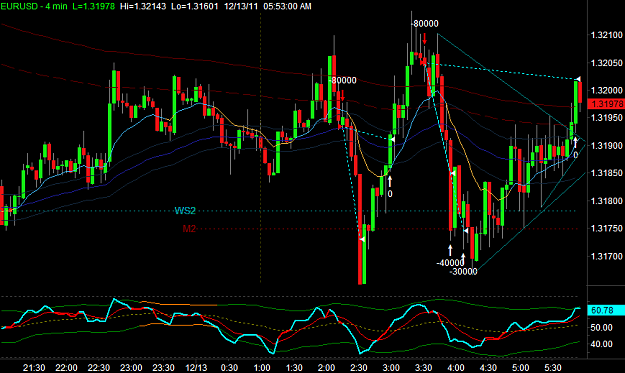Image resolution: width=625 pixels, height=373 pixels.
Task: Click the 05:53:00 AM timestamp
Action: (287, 6)
